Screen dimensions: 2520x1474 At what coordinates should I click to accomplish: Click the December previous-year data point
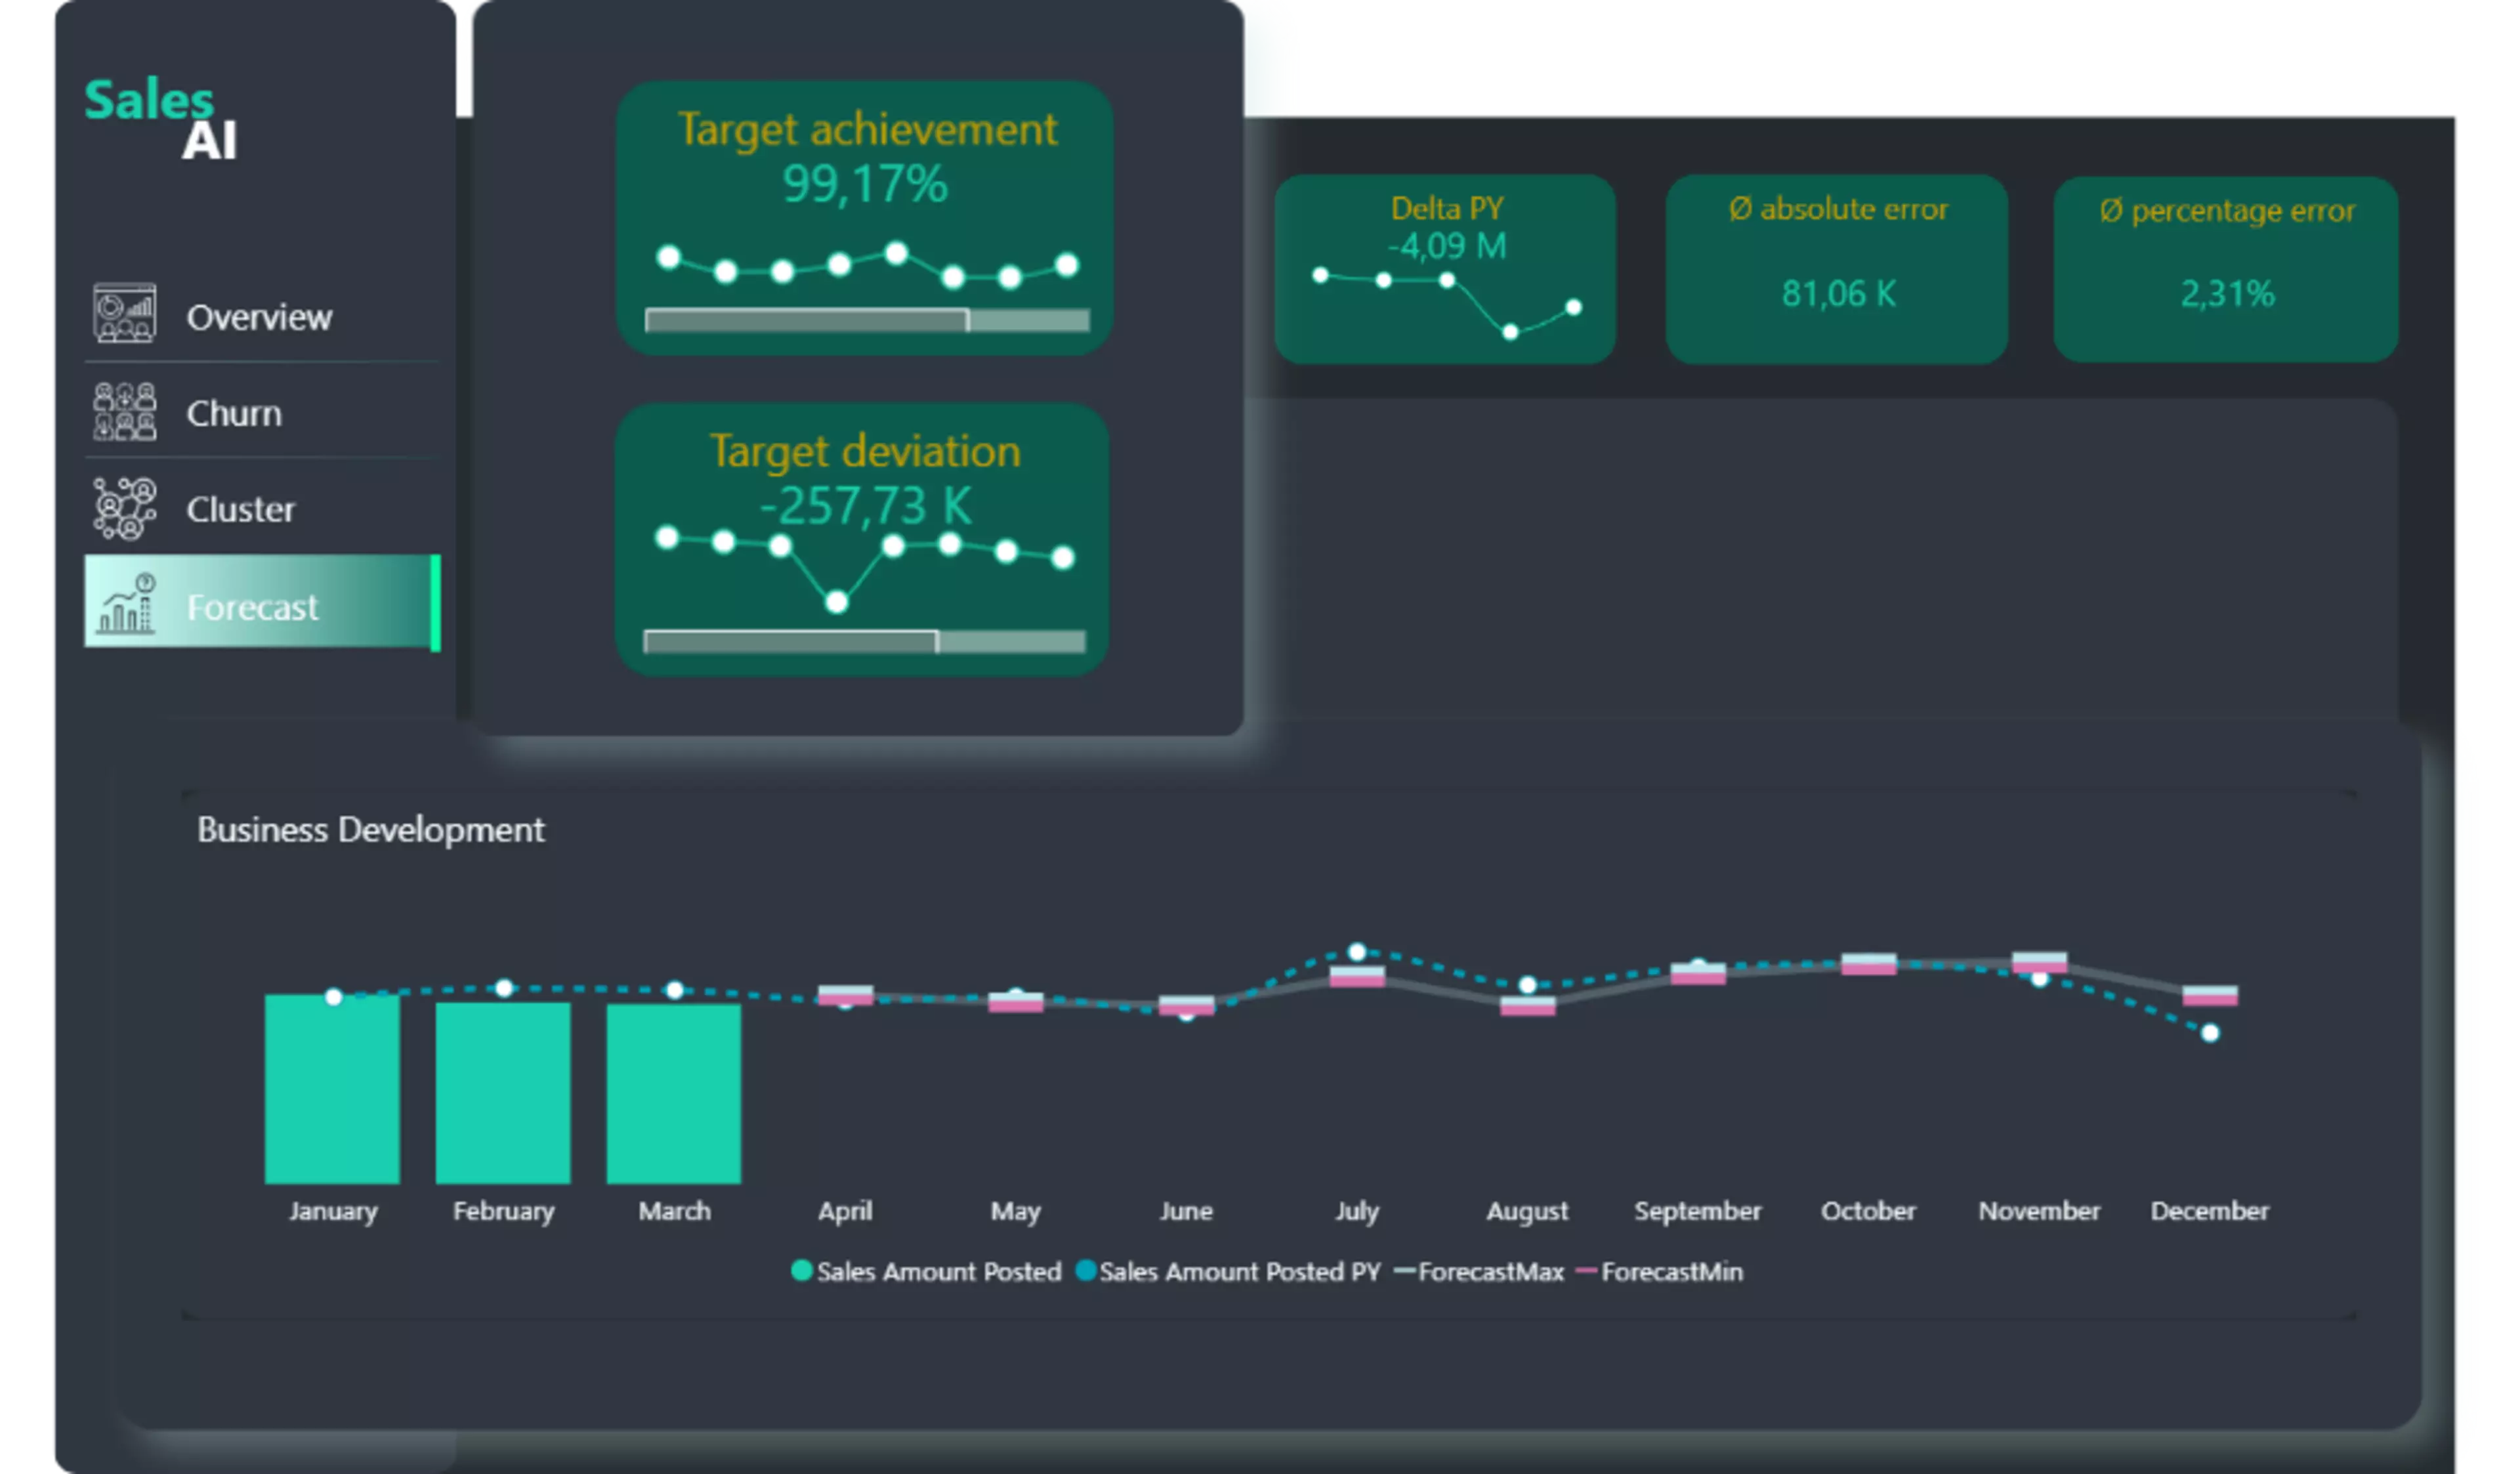tap(2211, 1033)
